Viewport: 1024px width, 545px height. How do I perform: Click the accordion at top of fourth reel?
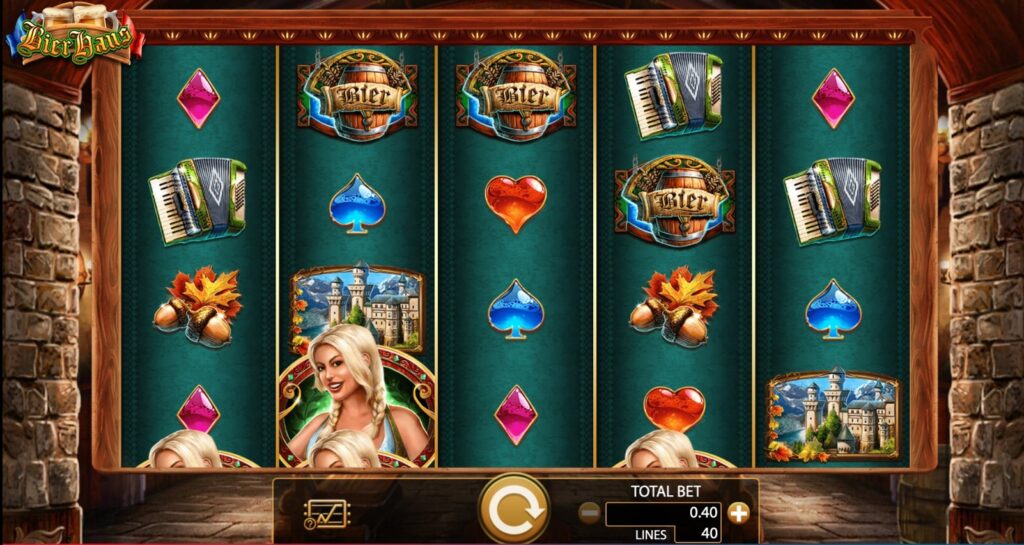click(674, 95)
